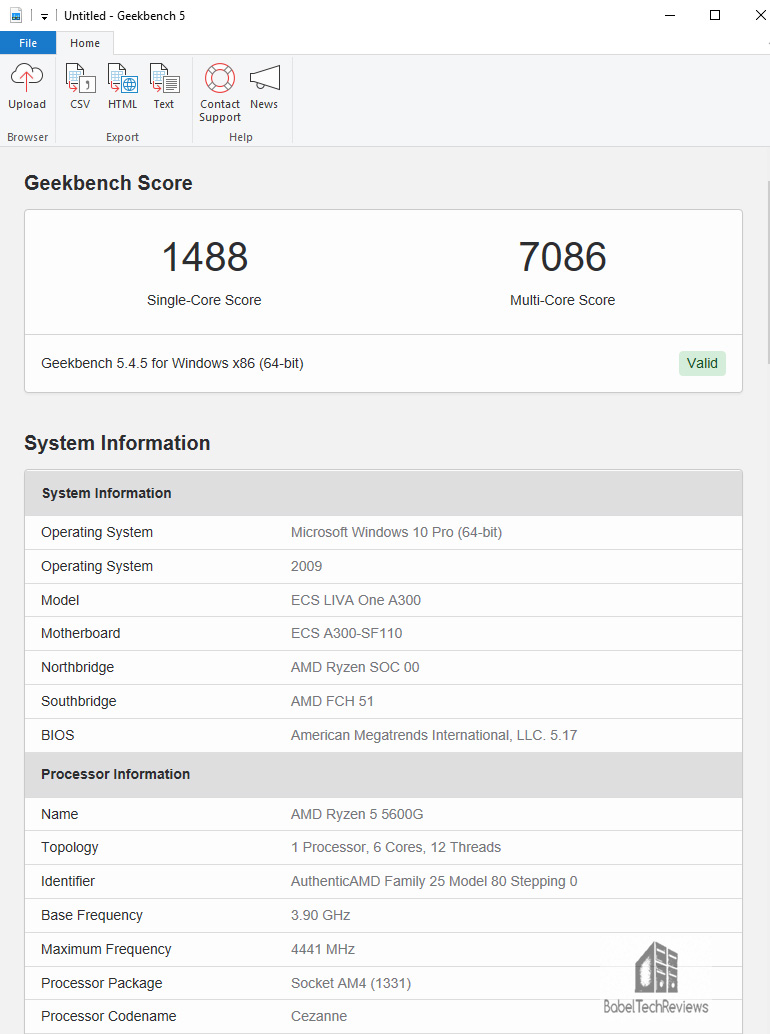
Task: Click the Valid badge
Action: (702, 363)
